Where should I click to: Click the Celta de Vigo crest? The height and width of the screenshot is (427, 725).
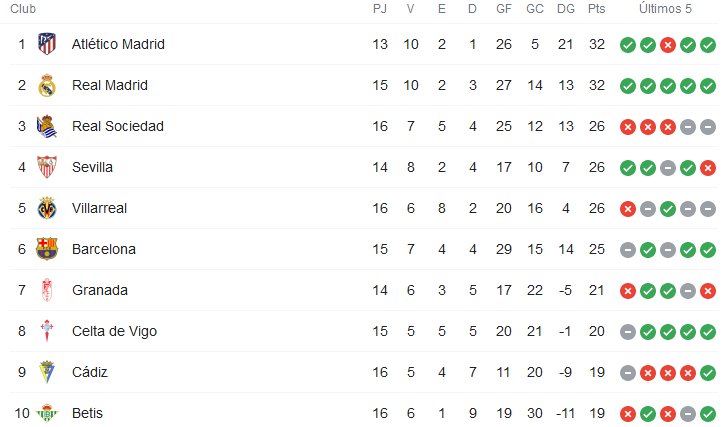point(47,331)
